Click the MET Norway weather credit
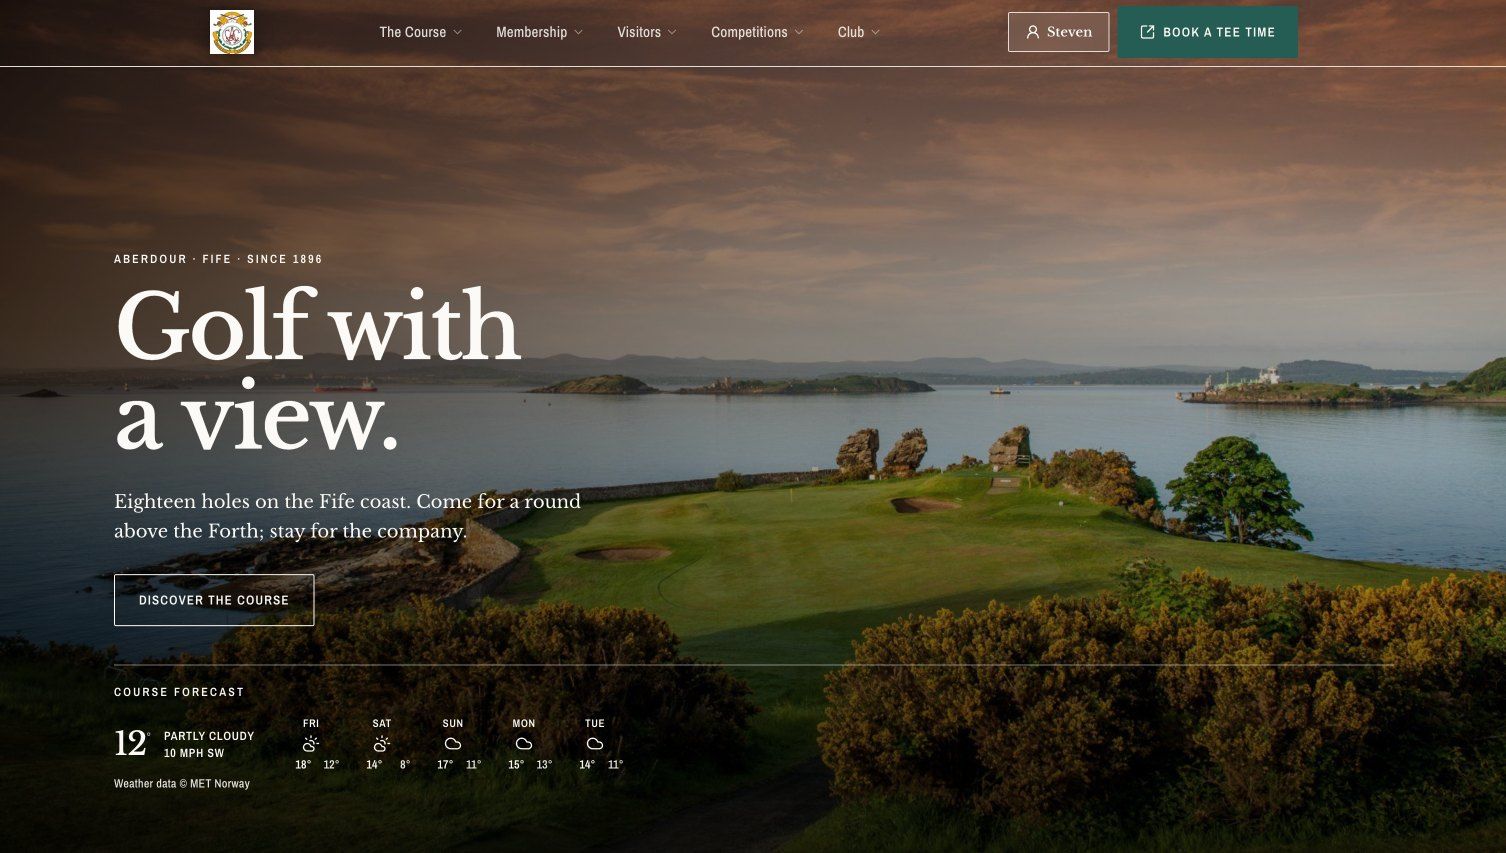 coord(182,784)
